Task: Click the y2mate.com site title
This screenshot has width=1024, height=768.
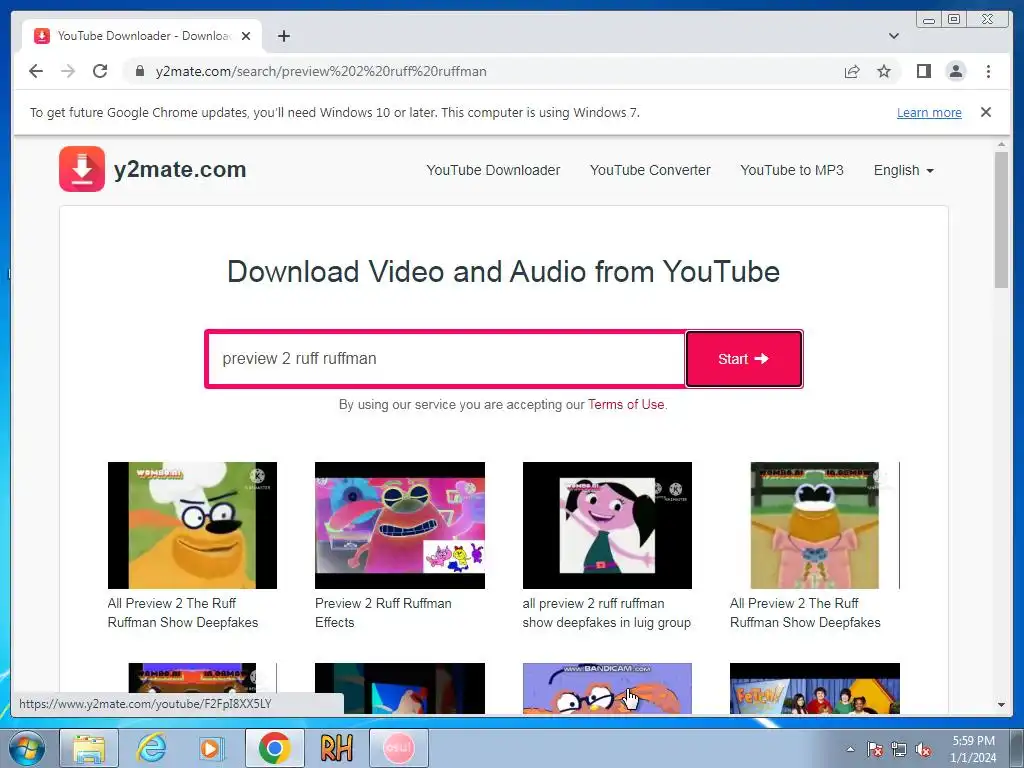Action: tap(180, 170)
